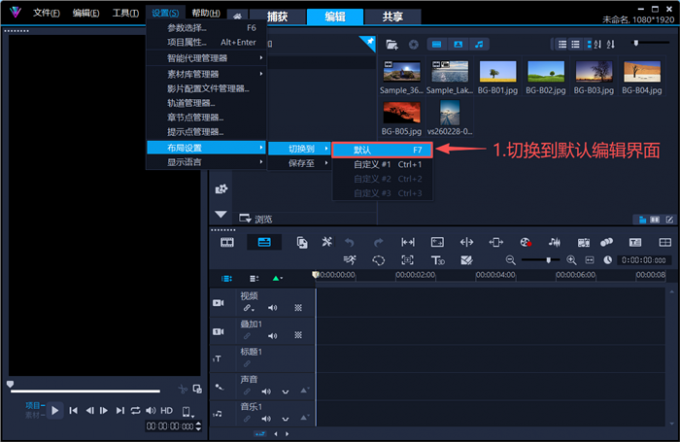This screenshot has width=680, height=442.
Task: Expand the 保存至 submenu
Action: point(299,163)
